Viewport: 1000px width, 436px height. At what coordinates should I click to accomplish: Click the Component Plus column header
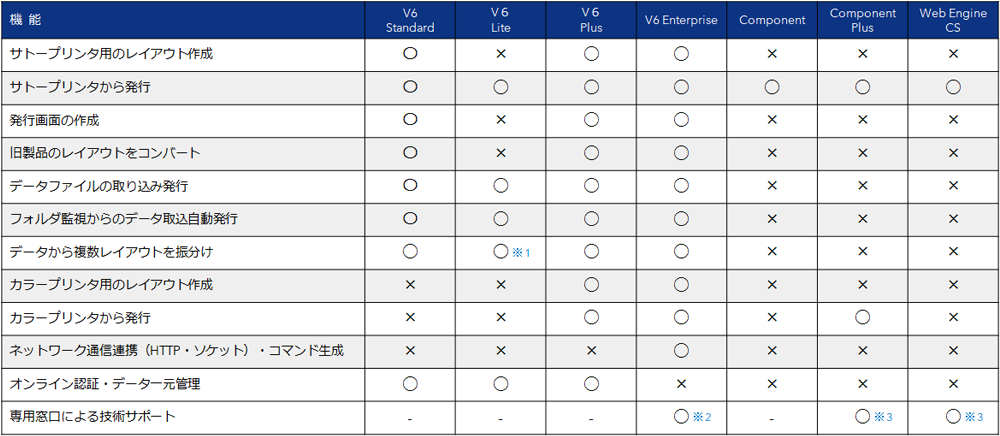[x=863, y=20]
